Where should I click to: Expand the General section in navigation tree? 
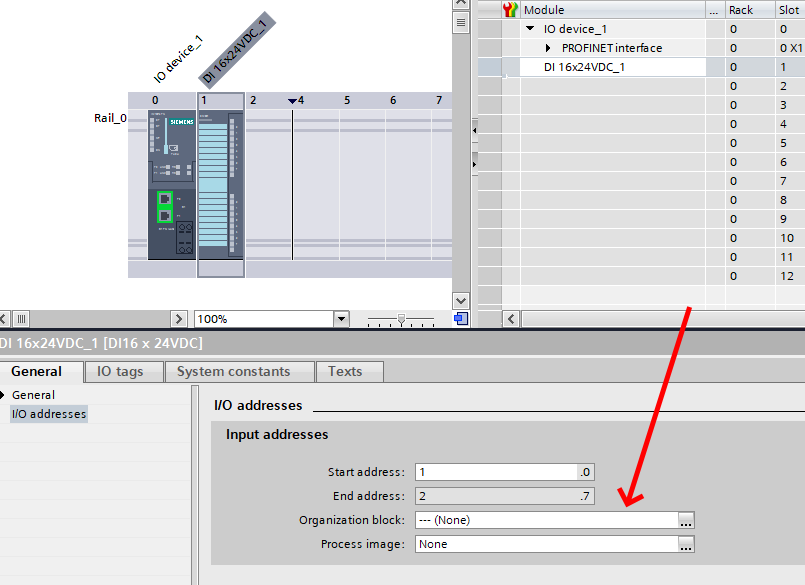point(3,395)
